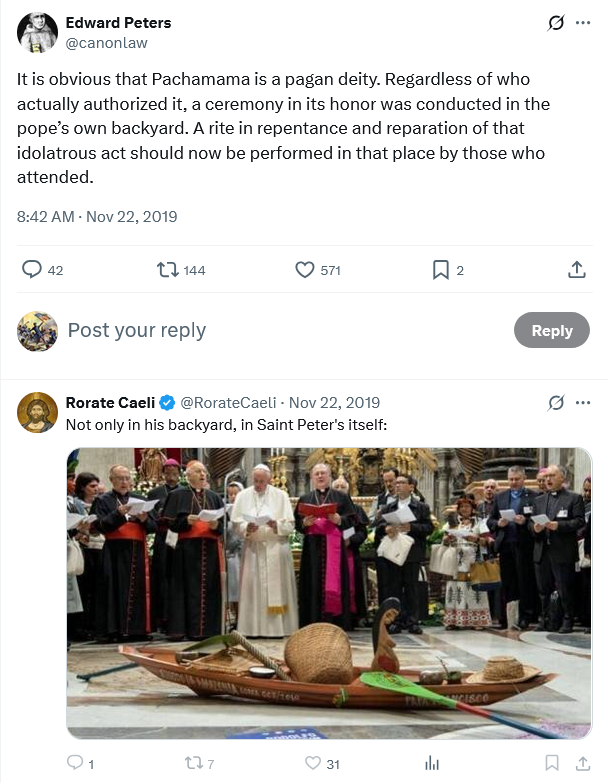This screenshot has width=608, height=783.
Task: Reply to Edward Peters' post via comment icon
Action: coord(33,270)
